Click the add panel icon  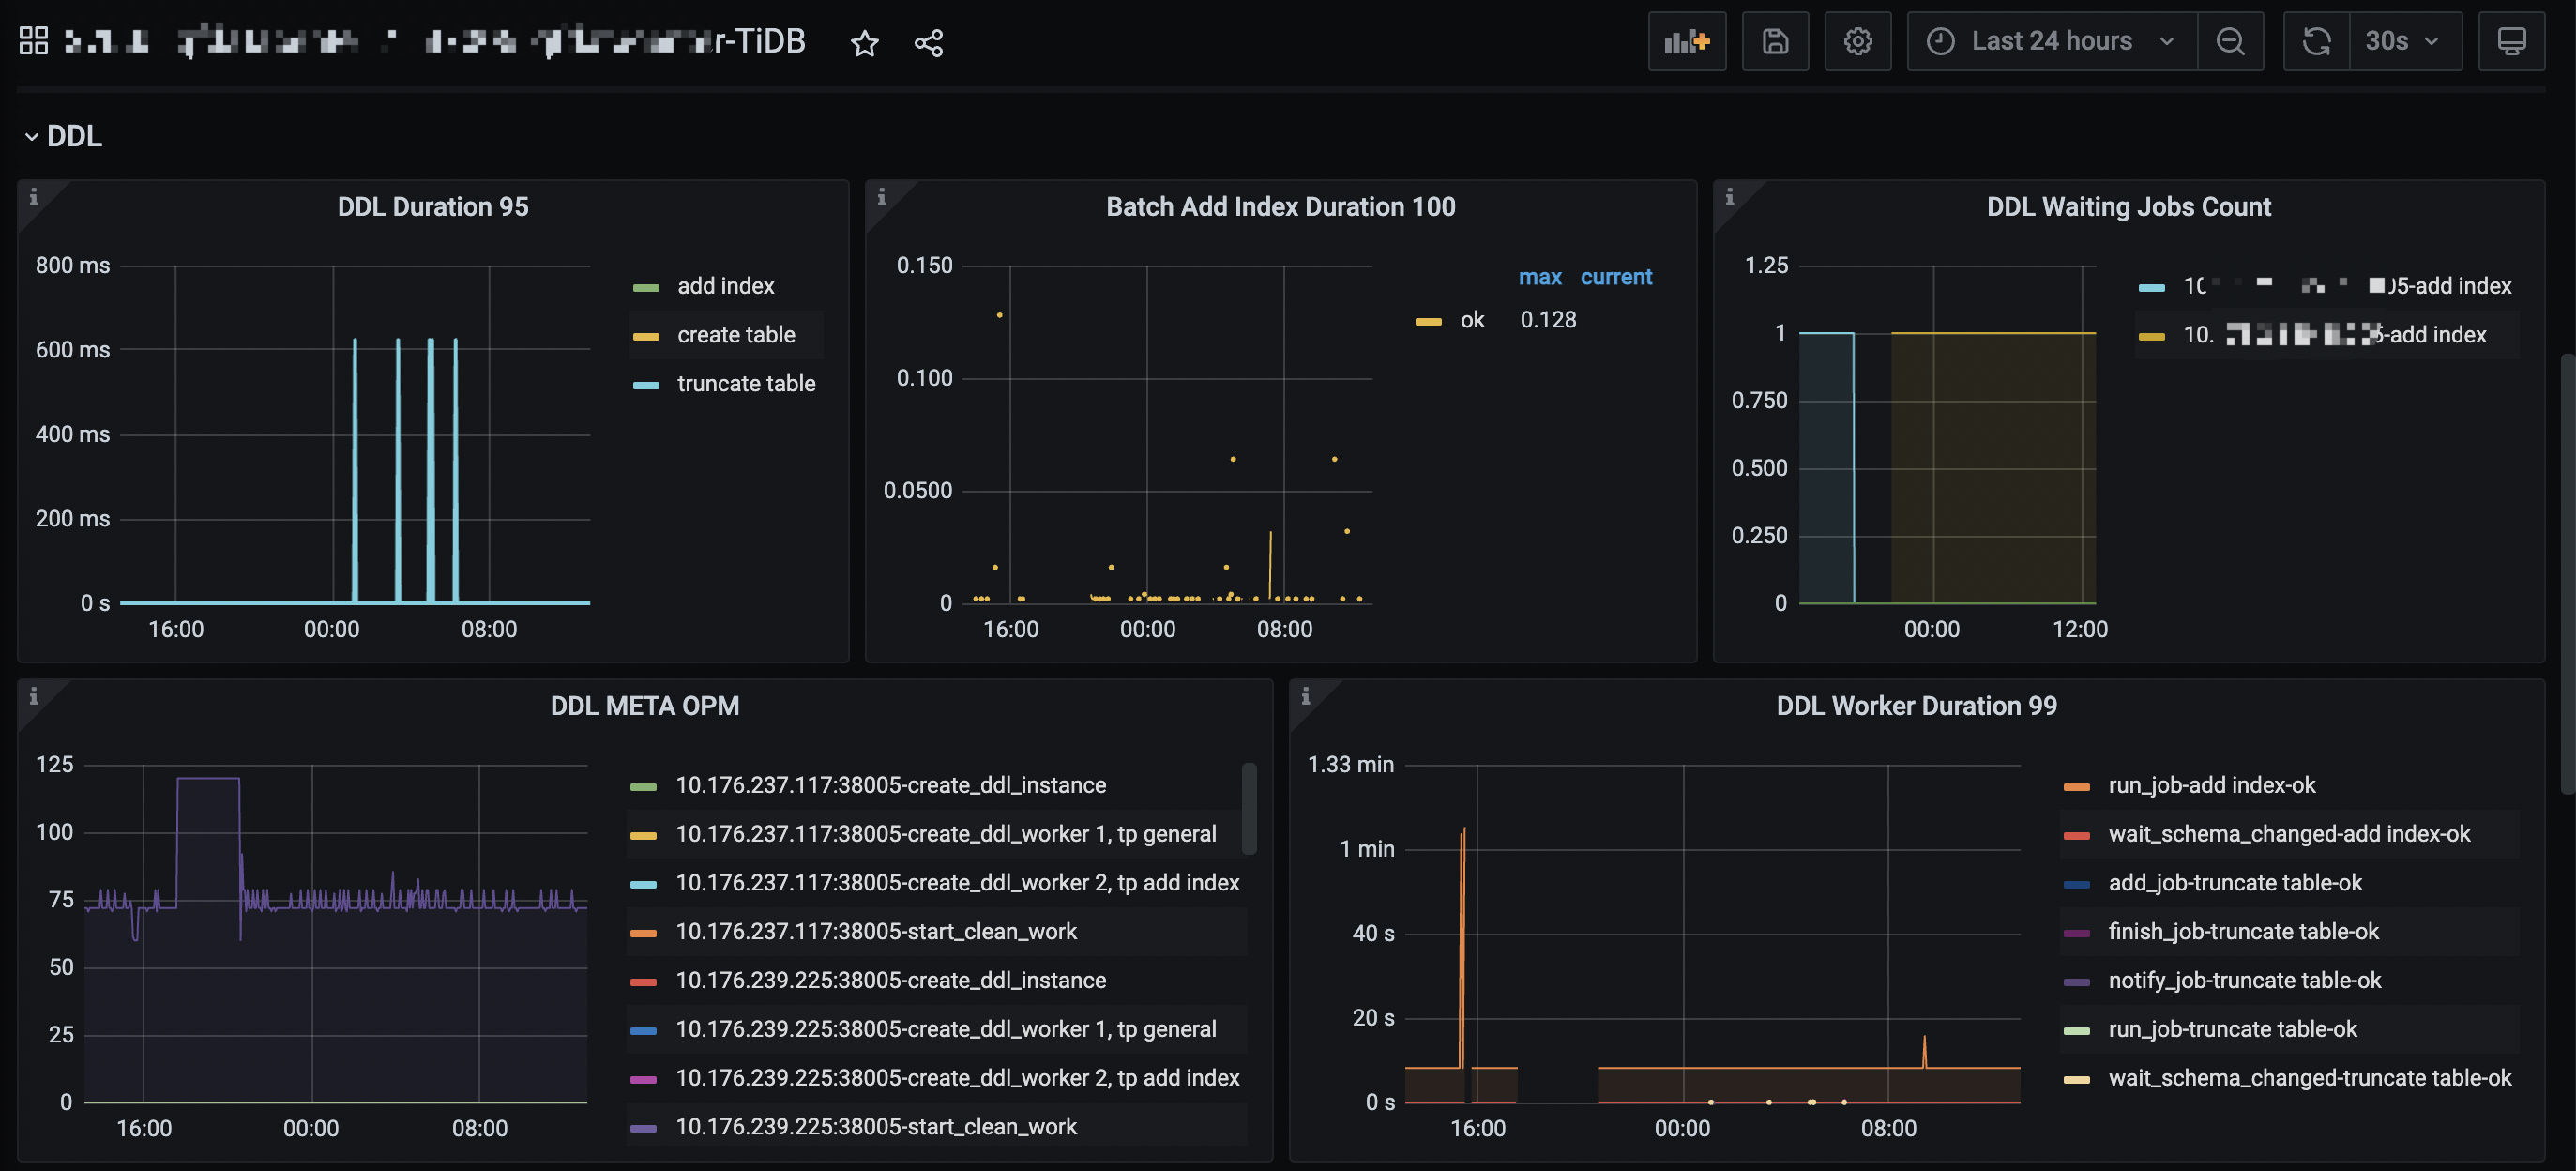pos(1686,41)
